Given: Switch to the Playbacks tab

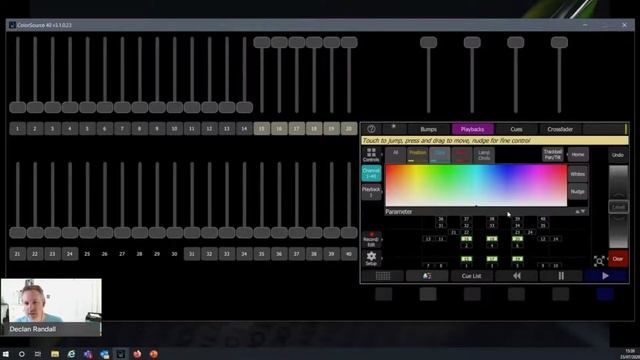Looking at the screenshot, I should point(472,129).
